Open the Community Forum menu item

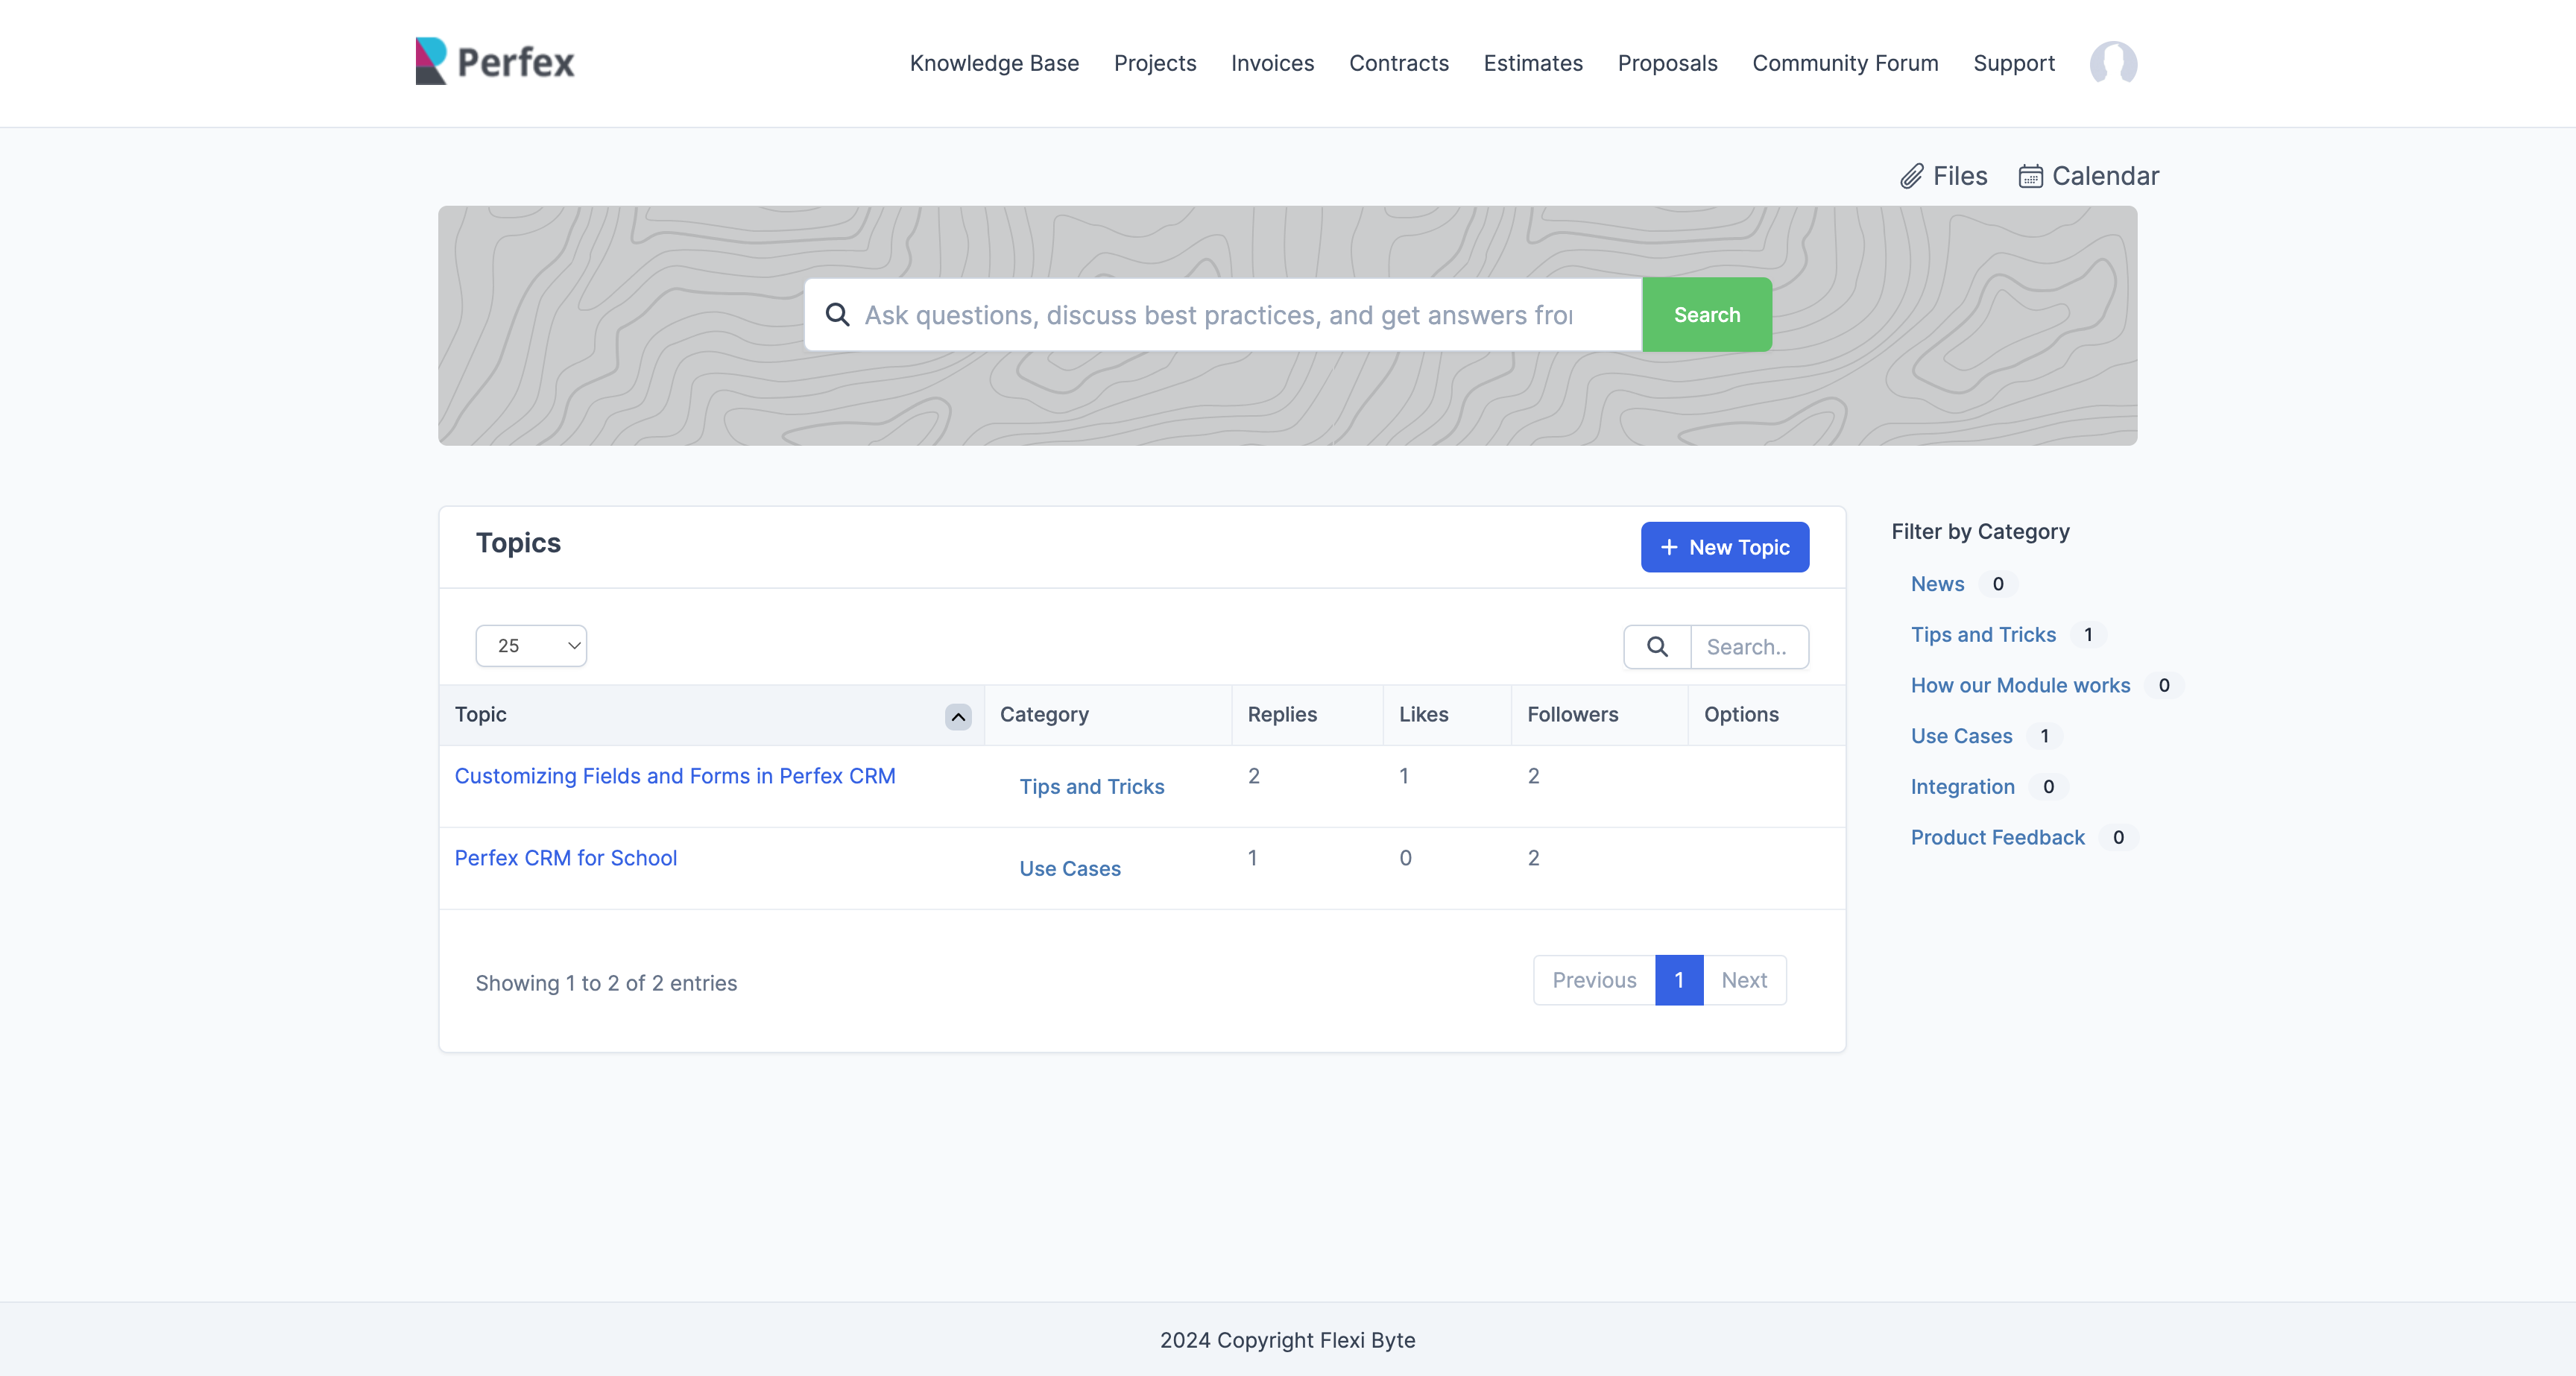1844,63
